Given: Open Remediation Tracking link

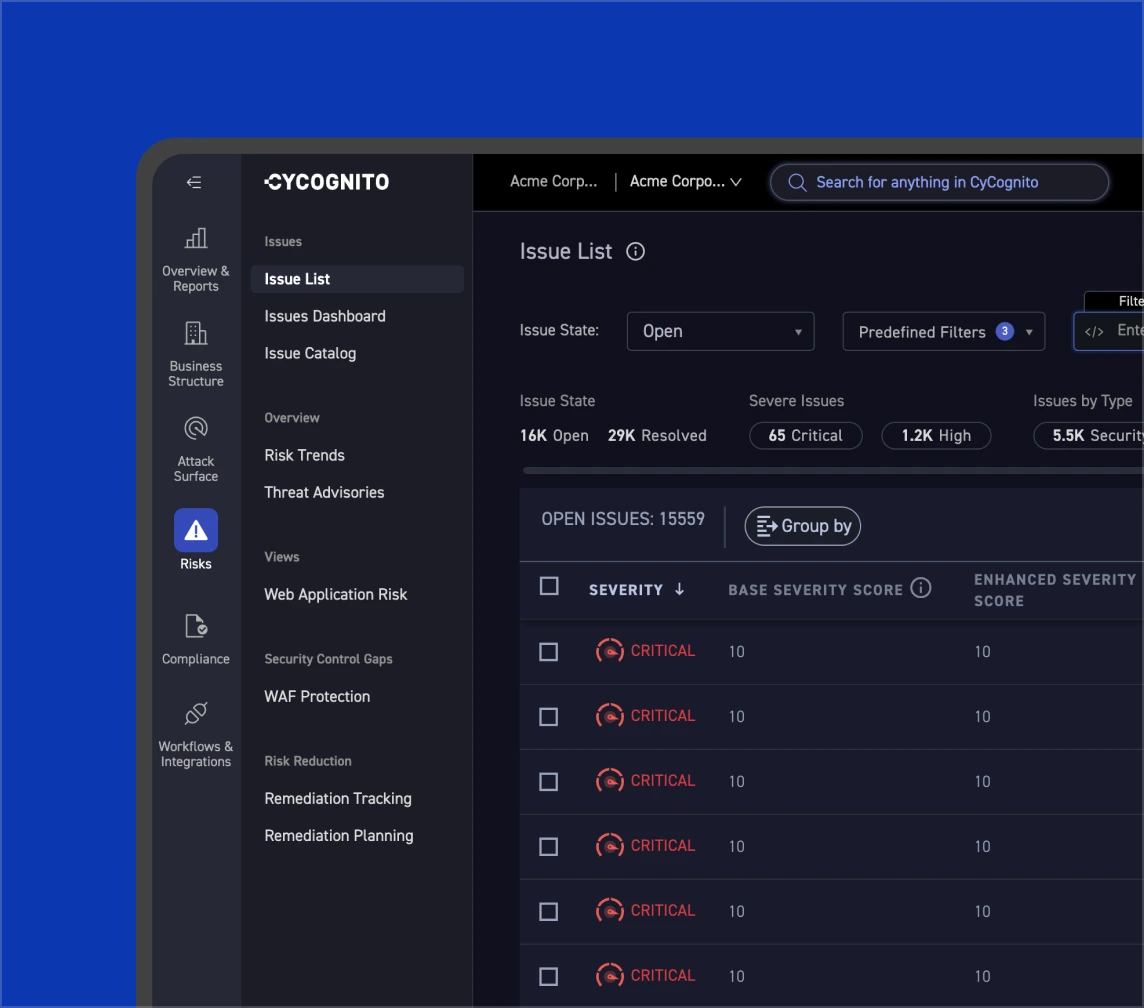Looking at the screenshot, I should (337, 798).
